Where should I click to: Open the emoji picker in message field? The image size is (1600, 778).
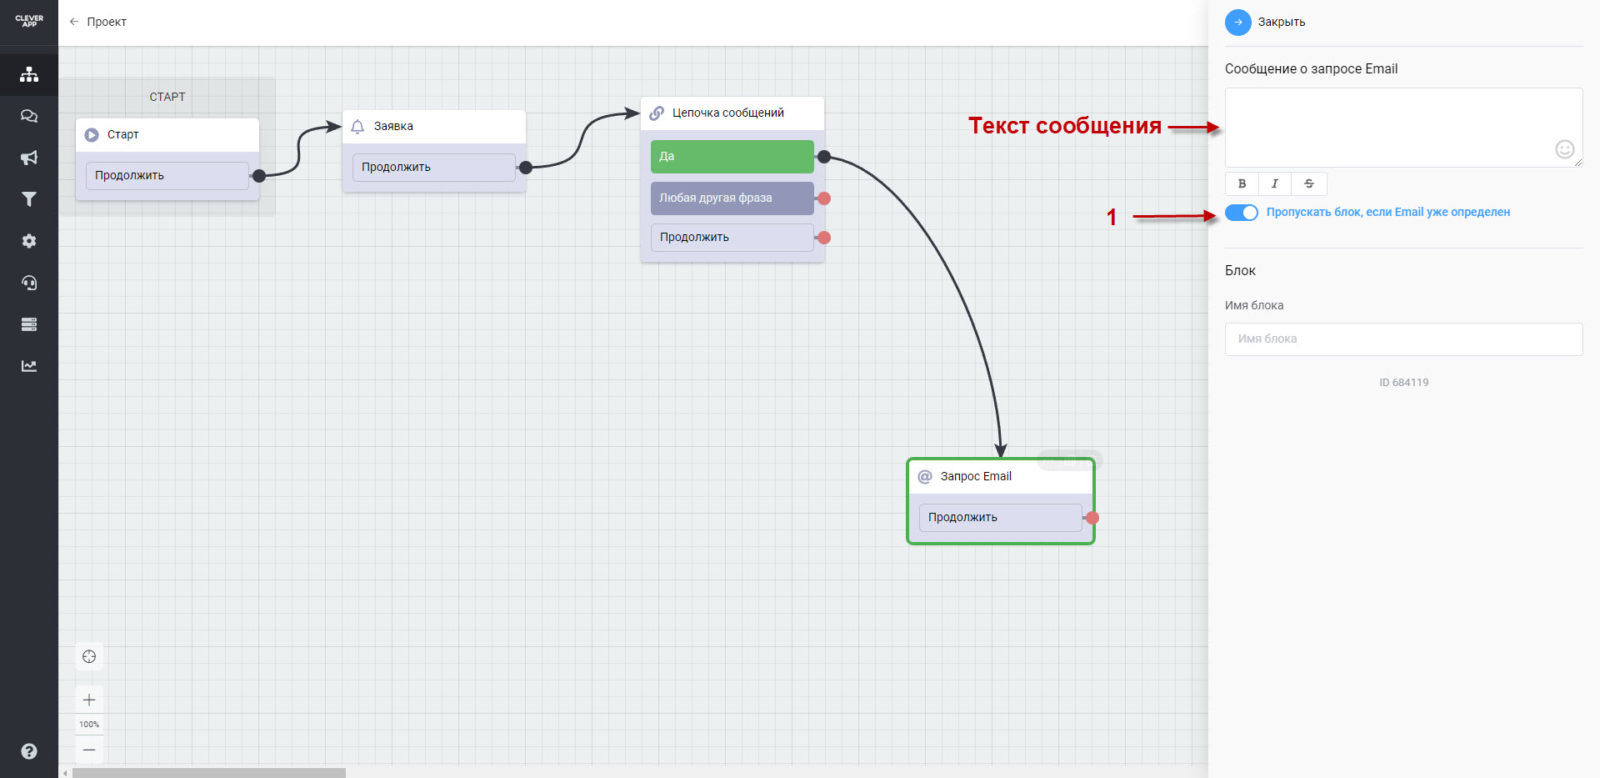pos(1564,149)
